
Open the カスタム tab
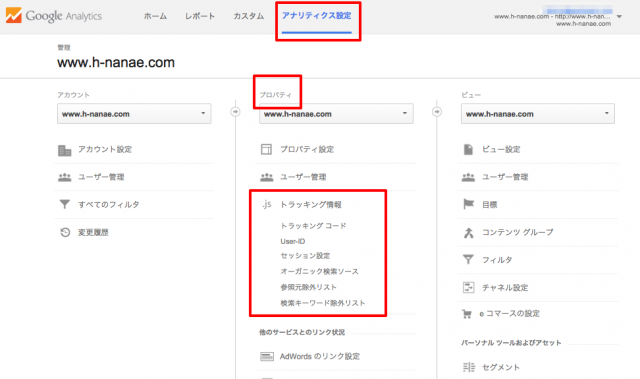pyautogui.click(x=249, y=16)
